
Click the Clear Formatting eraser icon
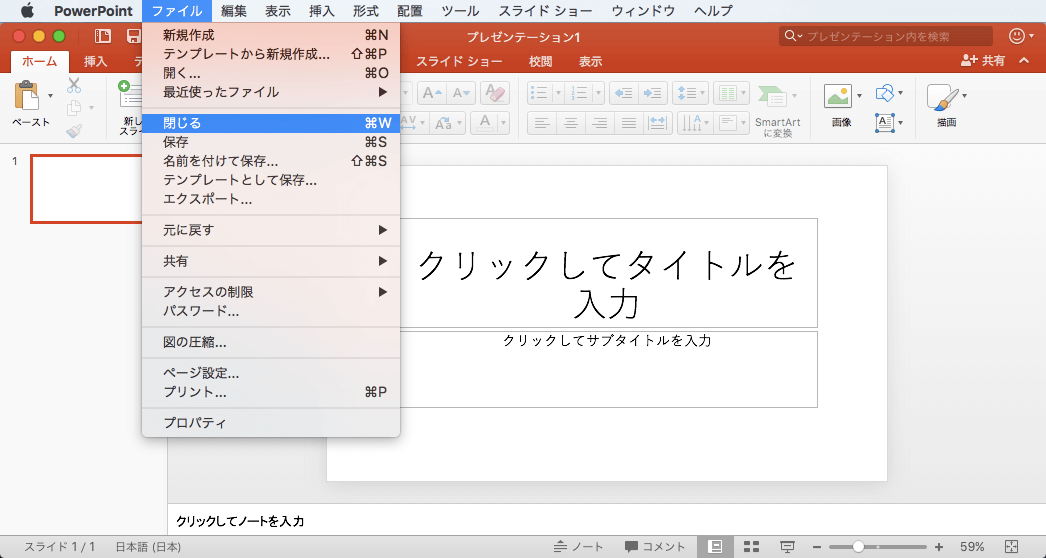click(x=494, y=93)
